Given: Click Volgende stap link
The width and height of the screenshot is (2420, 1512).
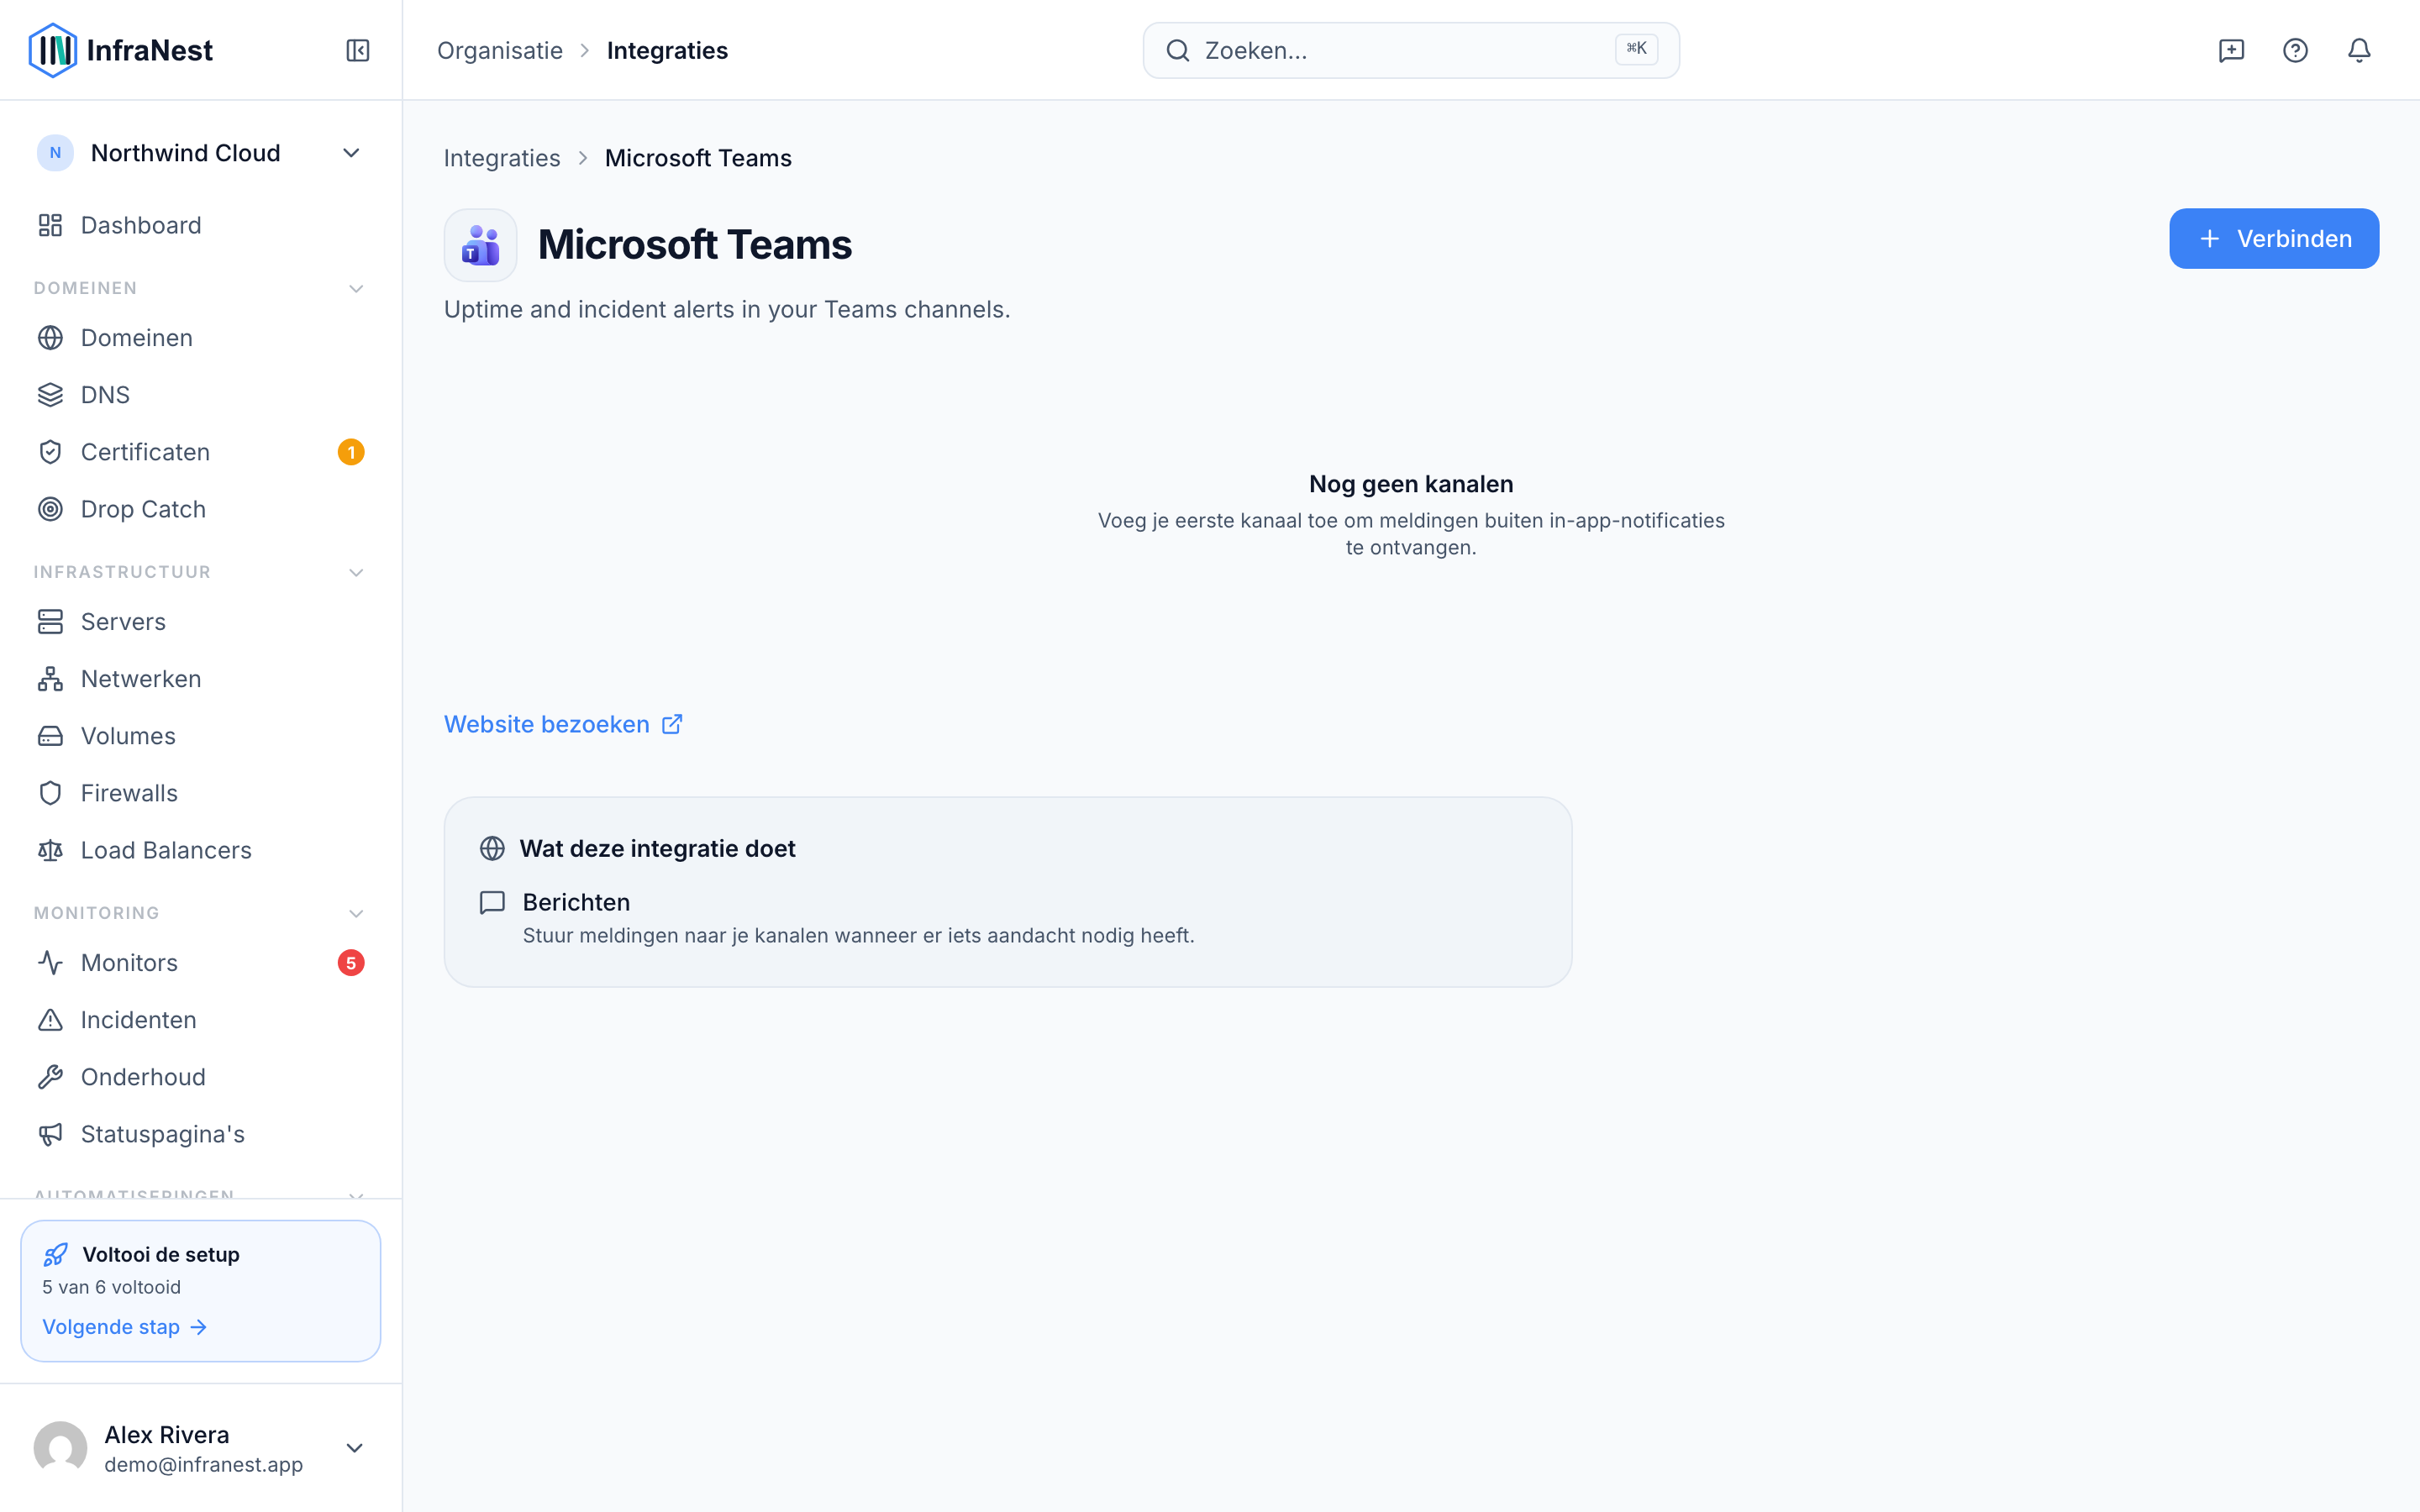Looking at the screenshot, I should pos(124,1327).
